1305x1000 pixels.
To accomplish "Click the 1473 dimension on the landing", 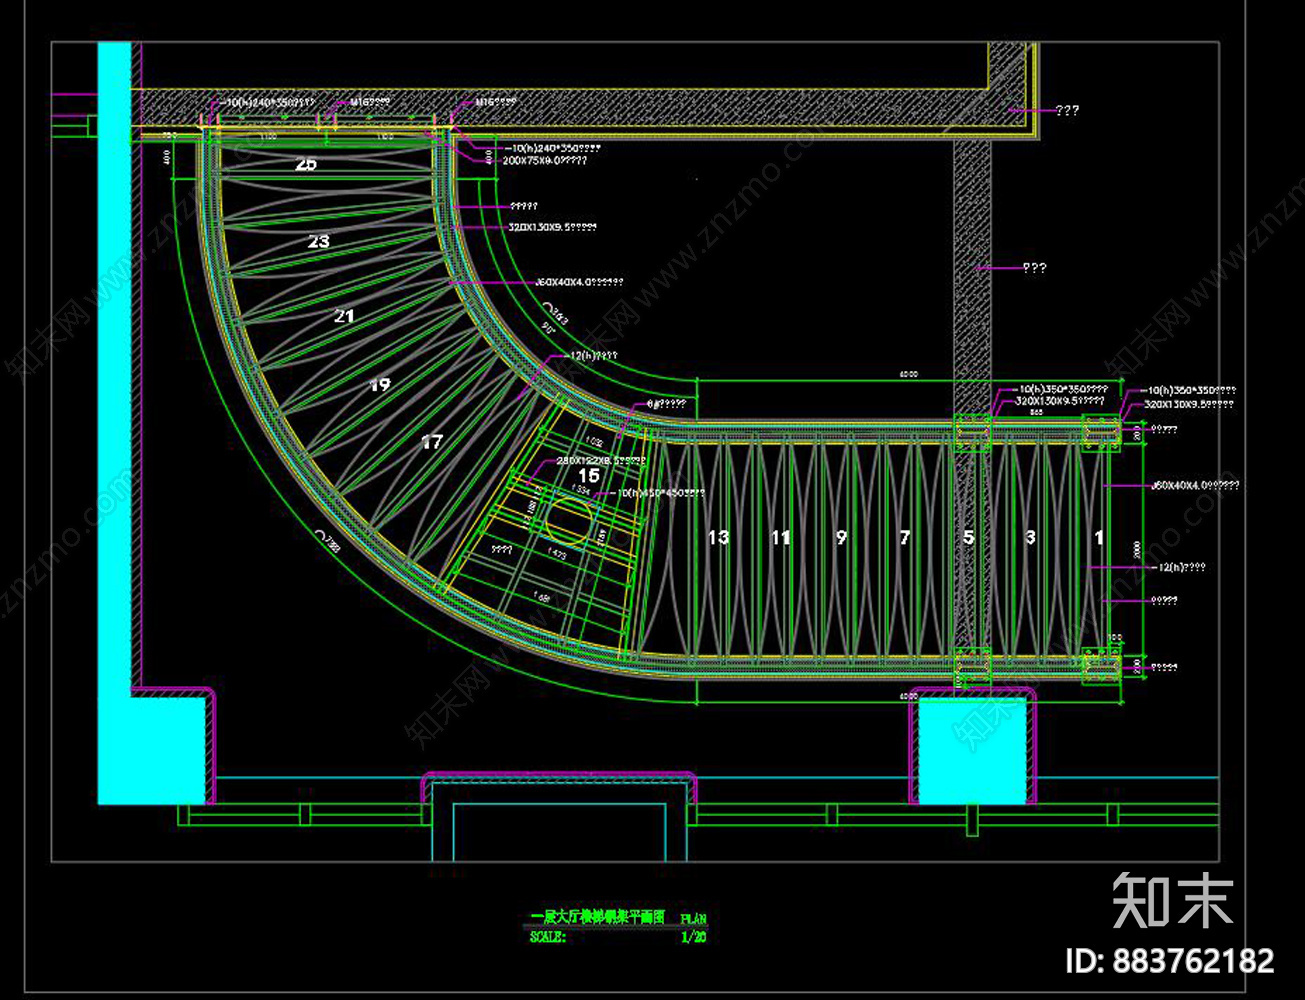I will tap(556, 553).
